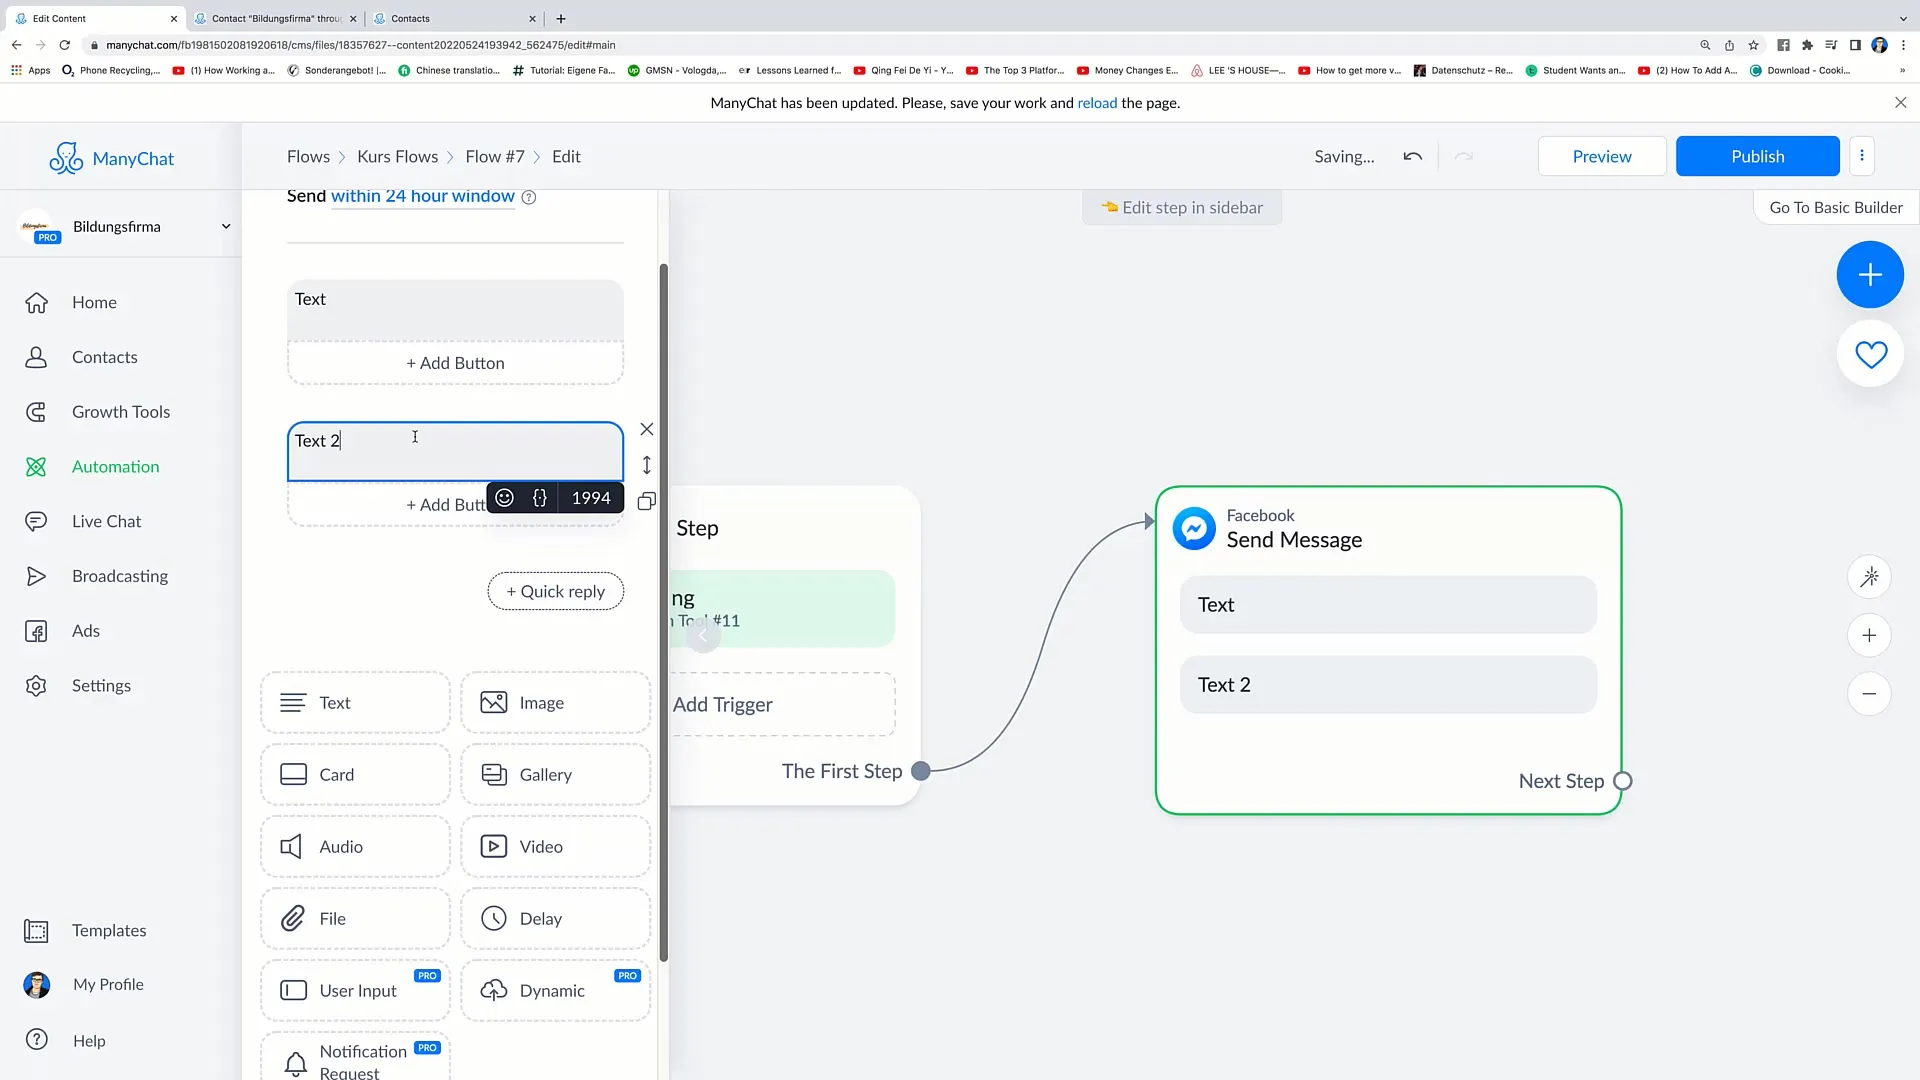Click the ManyChat logo
The height and width of the screenshot is (1080, 1920).
click(x=112, y=158)
